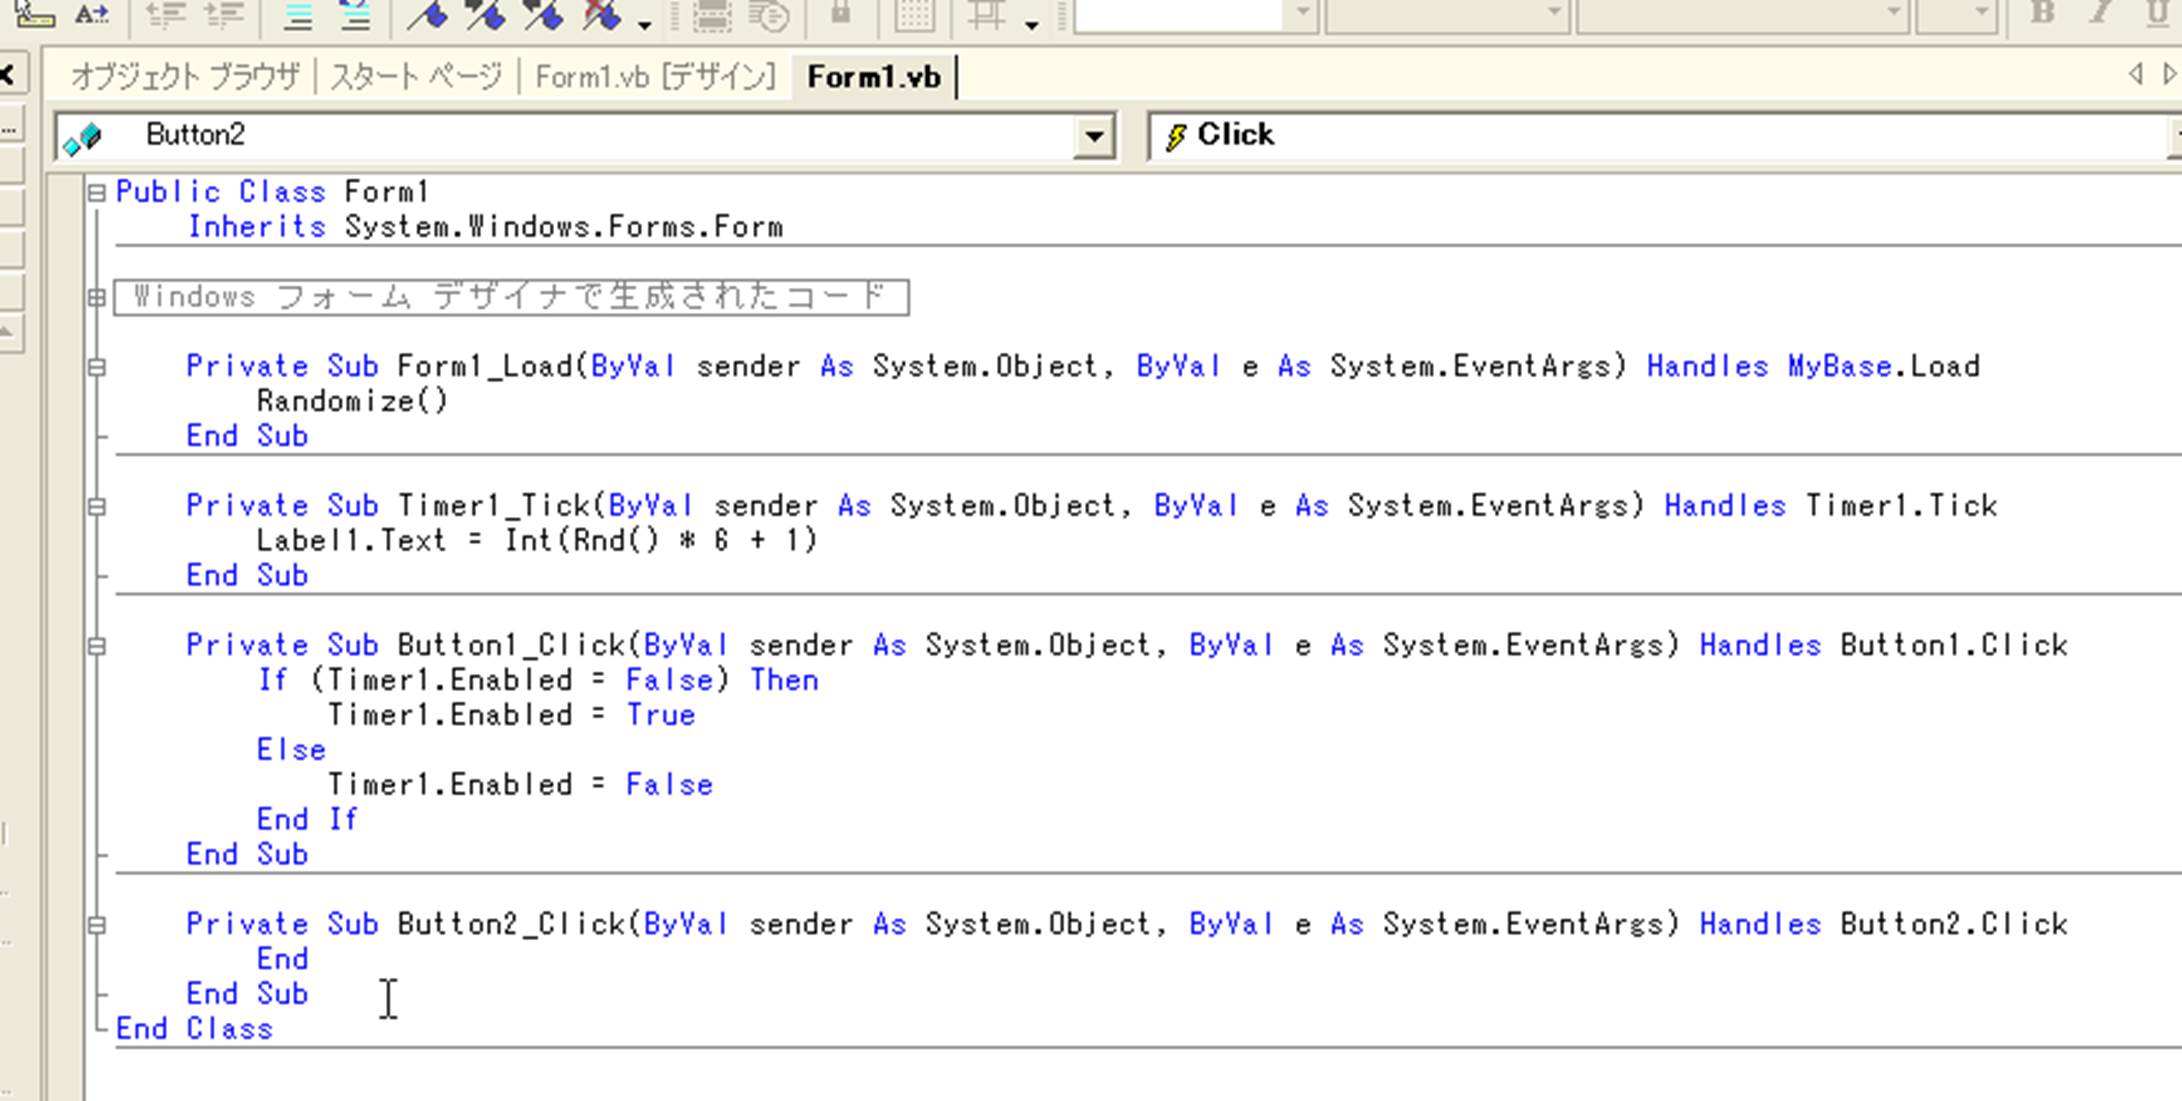The image size is (2182, 1101).
Task: Switch to the Form1.vb [デザイン] tab
Action: pyautogui.click(x=655, y=77)
